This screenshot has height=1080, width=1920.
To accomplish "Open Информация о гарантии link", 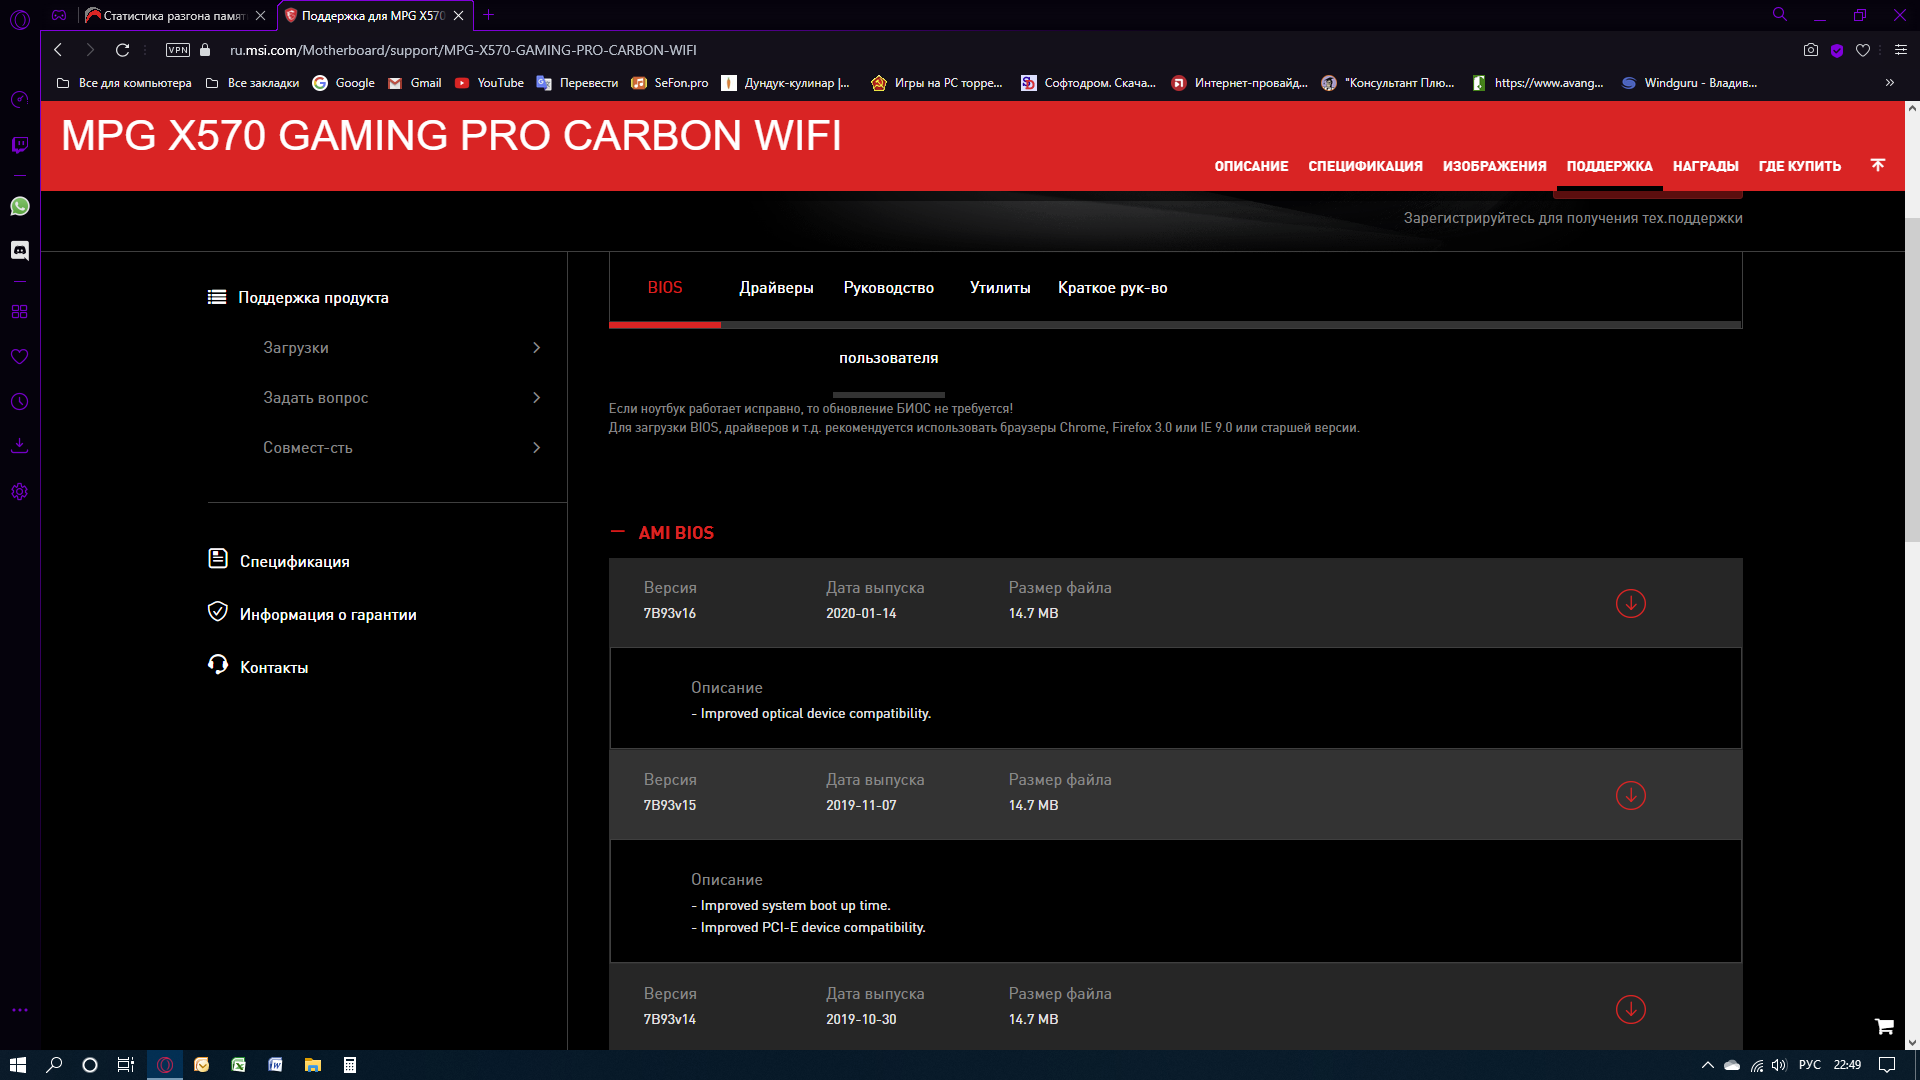I will click(x=327, y=614).
